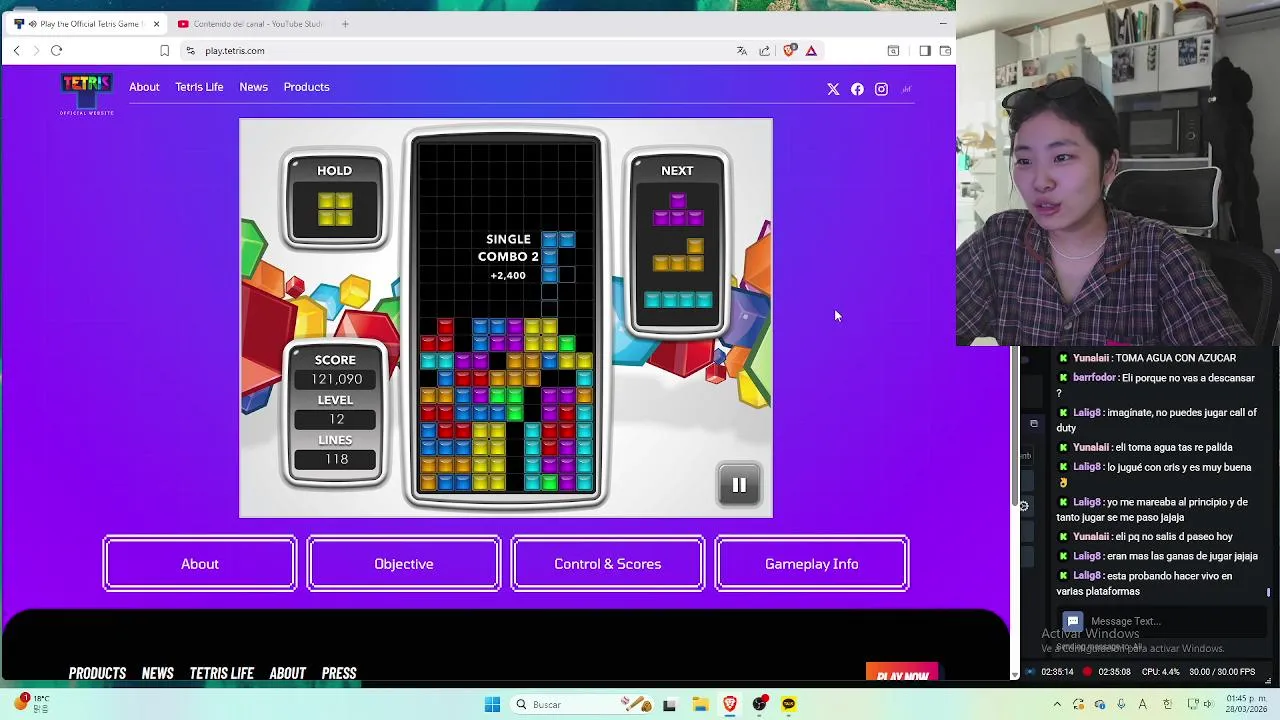
Task: Switch to the YouTube Studio tab
Action: tap(250, 24)
